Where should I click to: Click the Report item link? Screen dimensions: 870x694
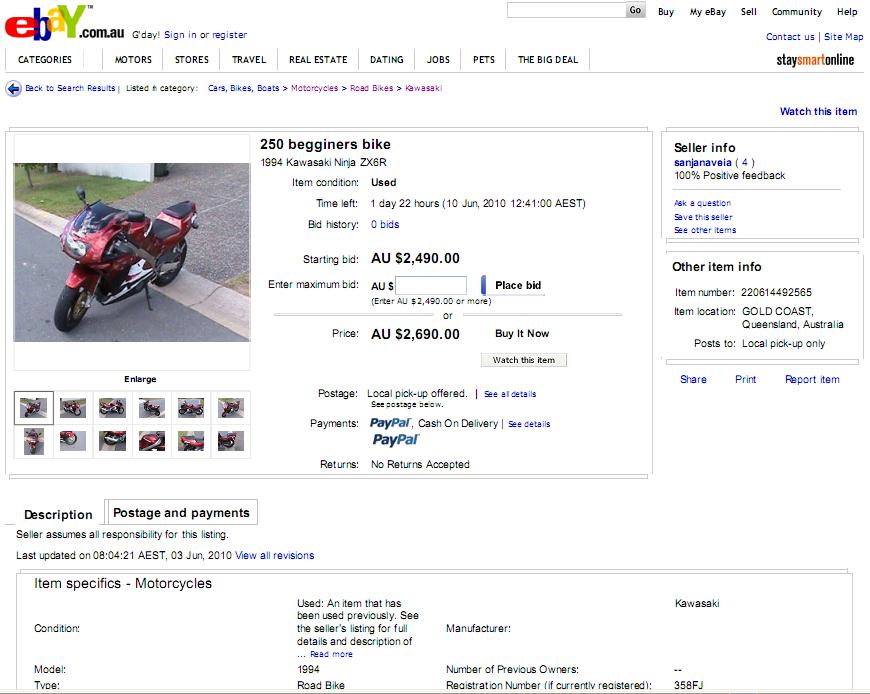click(x=811, y=380)
